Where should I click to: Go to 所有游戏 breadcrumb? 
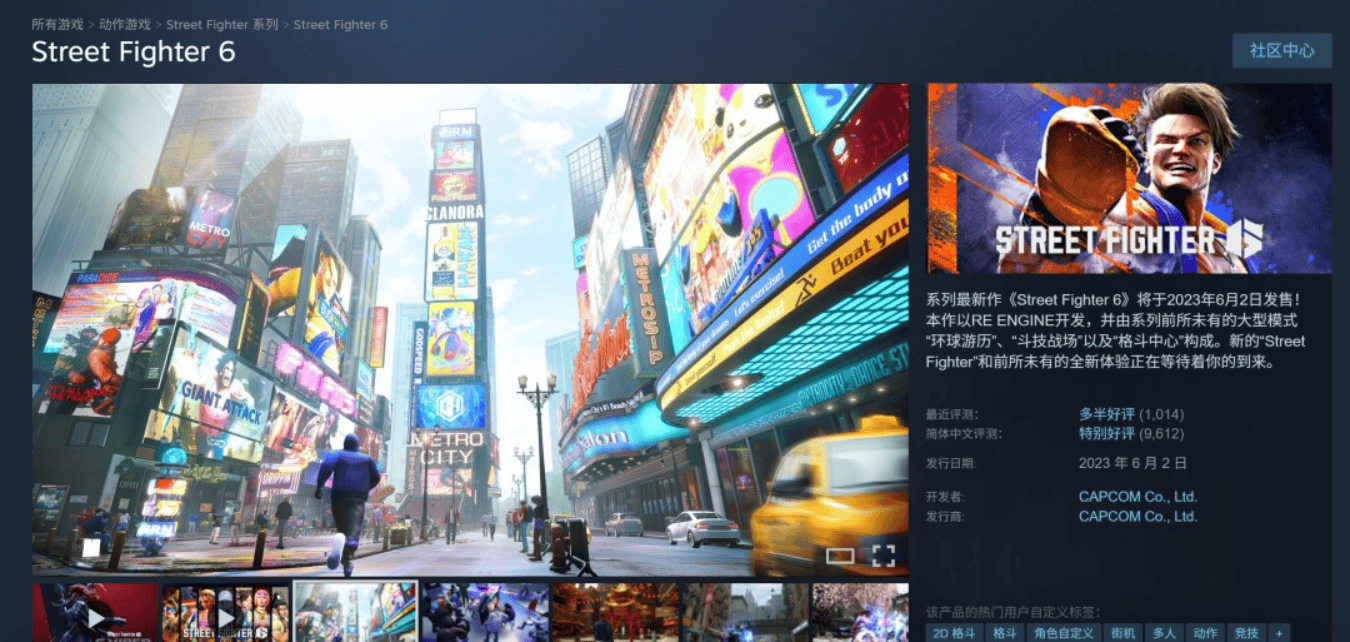57,24
